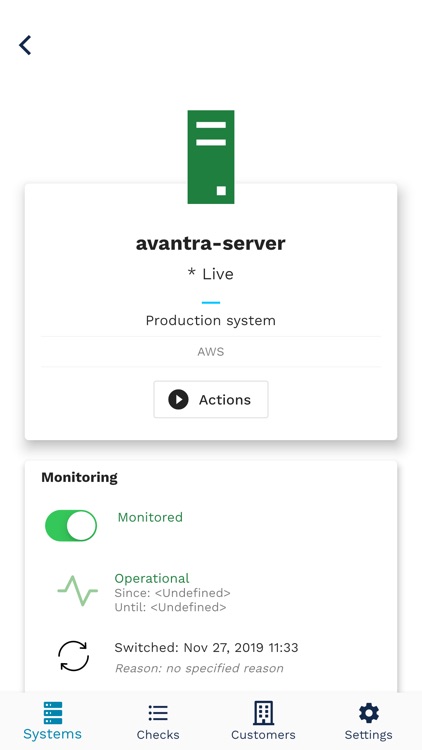Go to the Settings tab
Image resolution: width=422 pixels, height=750 pixels.
(x=368, y=721)
